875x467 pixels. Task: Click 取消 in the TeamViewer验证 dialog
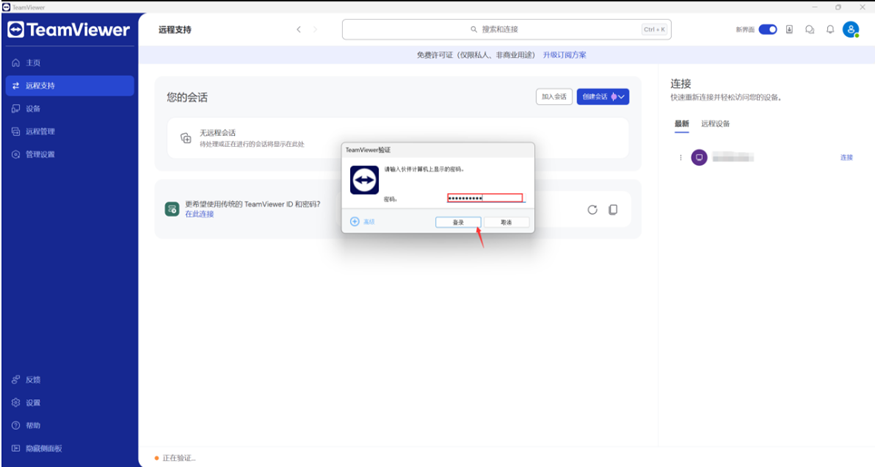coord(506,222)
